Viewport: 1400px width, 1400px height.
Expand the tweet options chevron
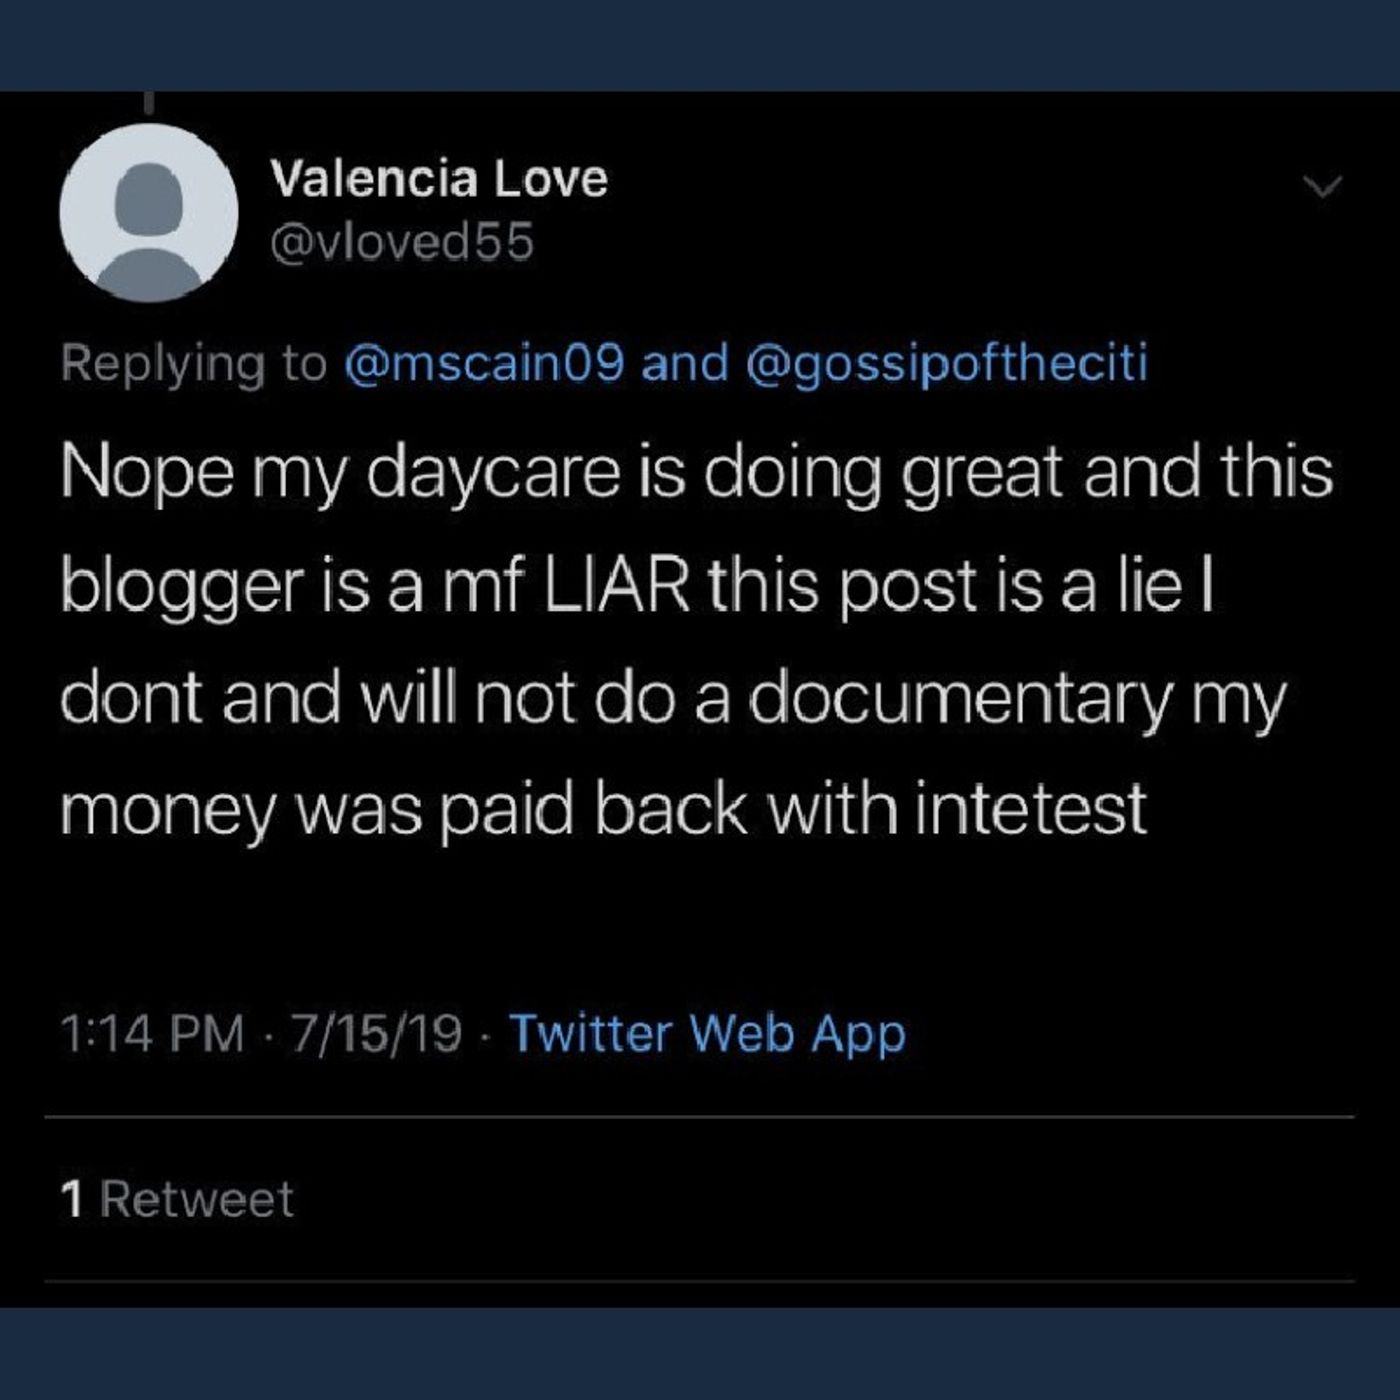tap(1323, 186)
